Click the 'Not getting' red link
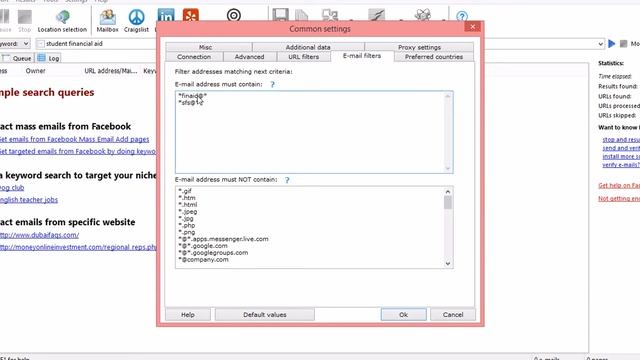Screen dimensions: 640x360 [x=619, y=198]
